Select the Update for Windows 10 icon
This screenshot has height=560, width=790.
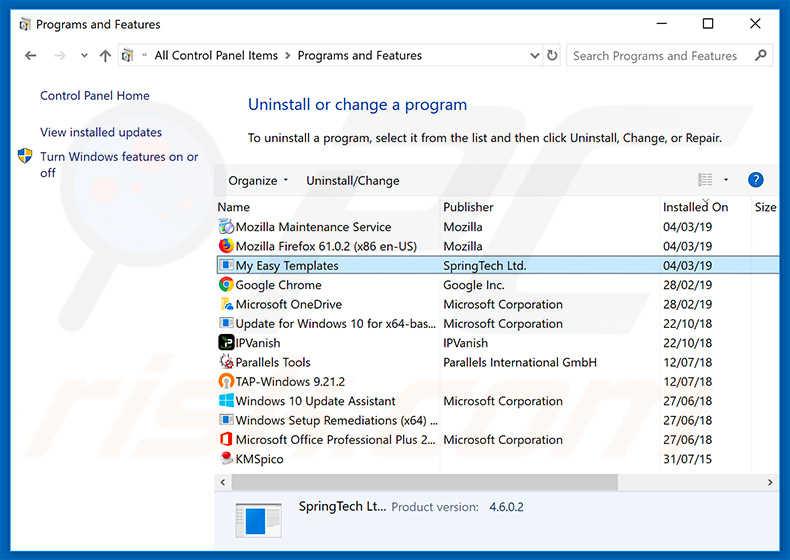point(226,323)
